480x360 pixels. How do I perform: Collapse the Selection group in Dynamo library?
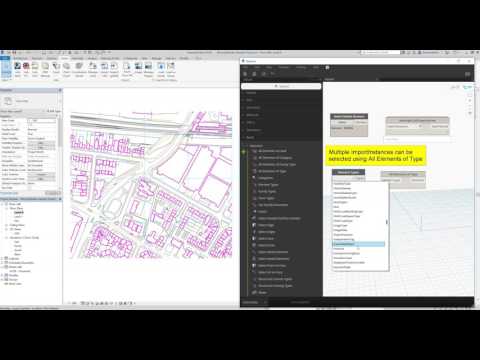(256, 146)
